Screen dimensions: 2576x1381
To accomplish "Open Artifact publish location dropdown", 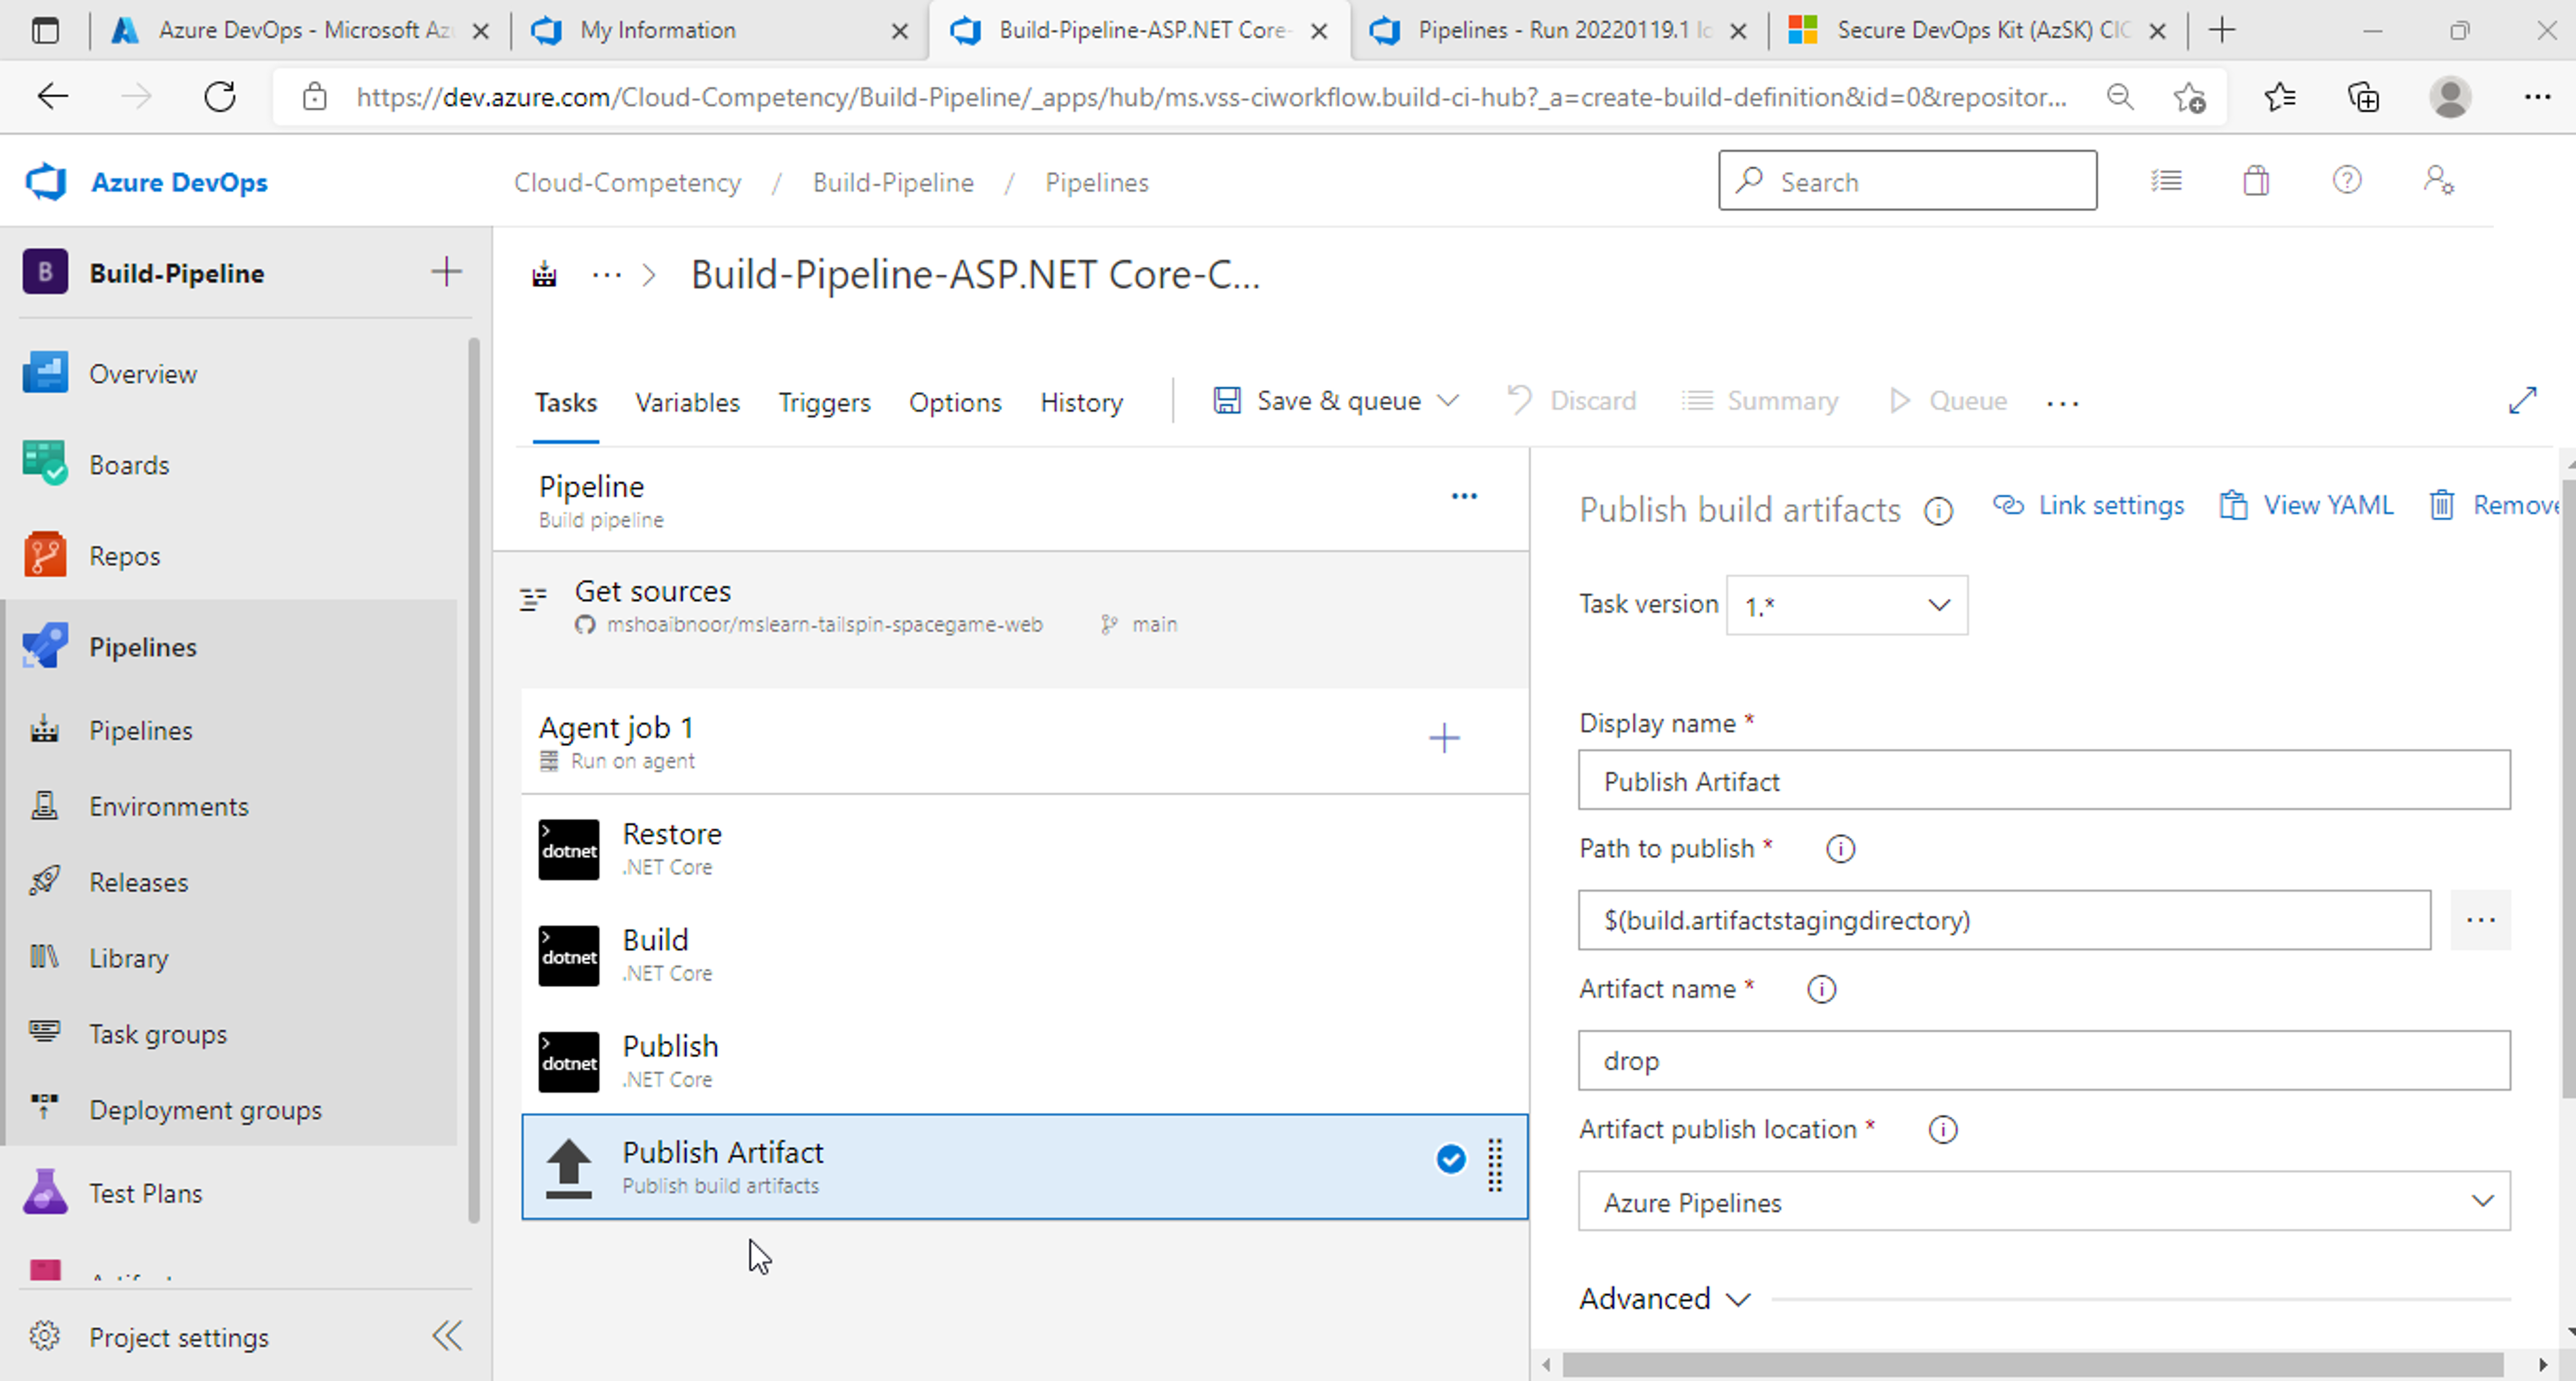I will [2044, 1201].
